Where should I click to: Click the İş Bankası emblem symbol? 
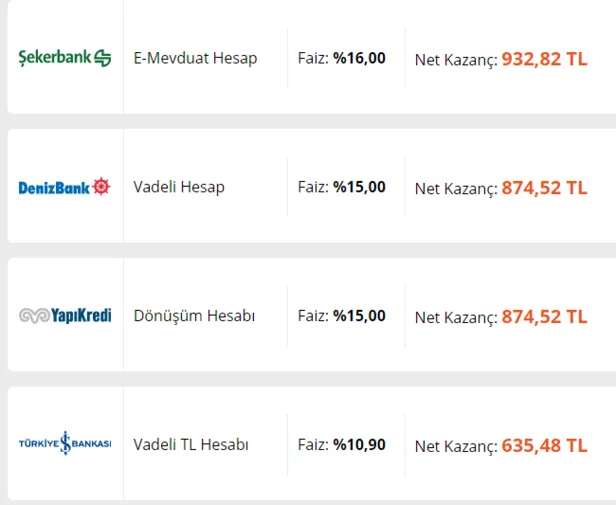(67, 444)
